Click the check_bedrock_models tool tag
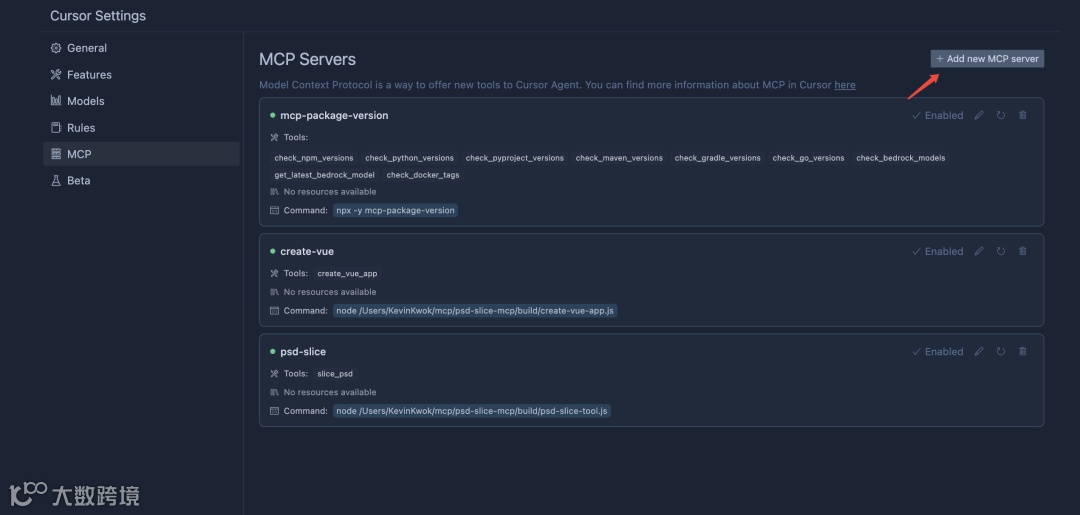 tap(900, 158)
